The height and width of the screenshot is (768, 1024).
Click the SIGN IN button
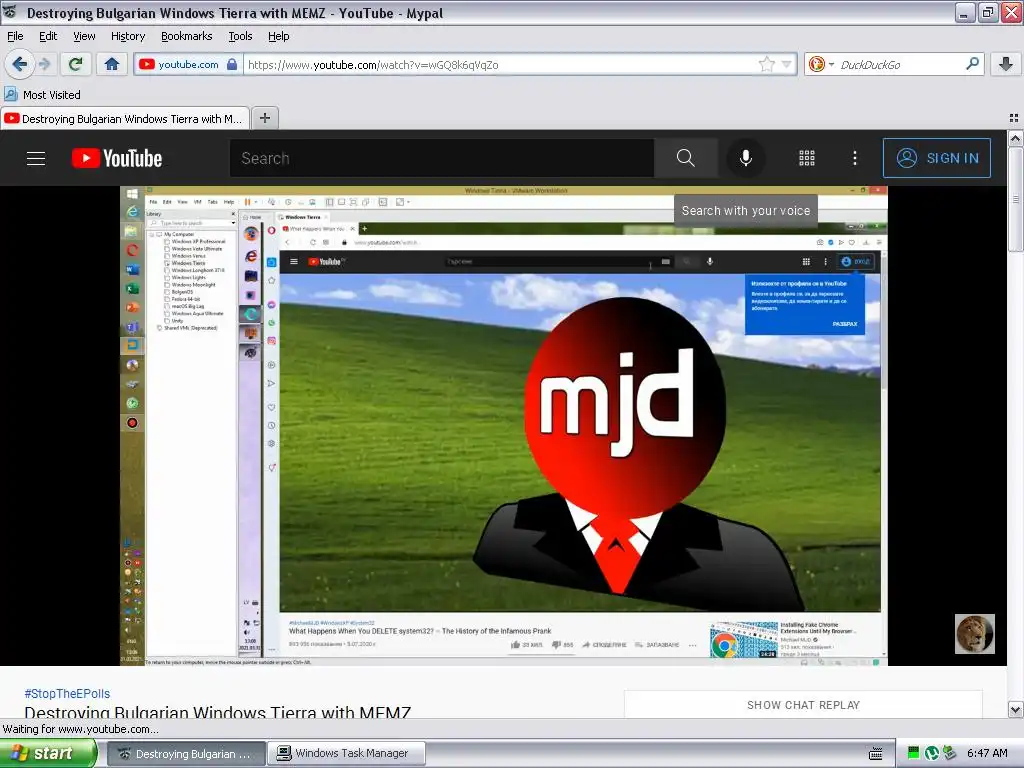pyautogui.click(x=936, y=158)
